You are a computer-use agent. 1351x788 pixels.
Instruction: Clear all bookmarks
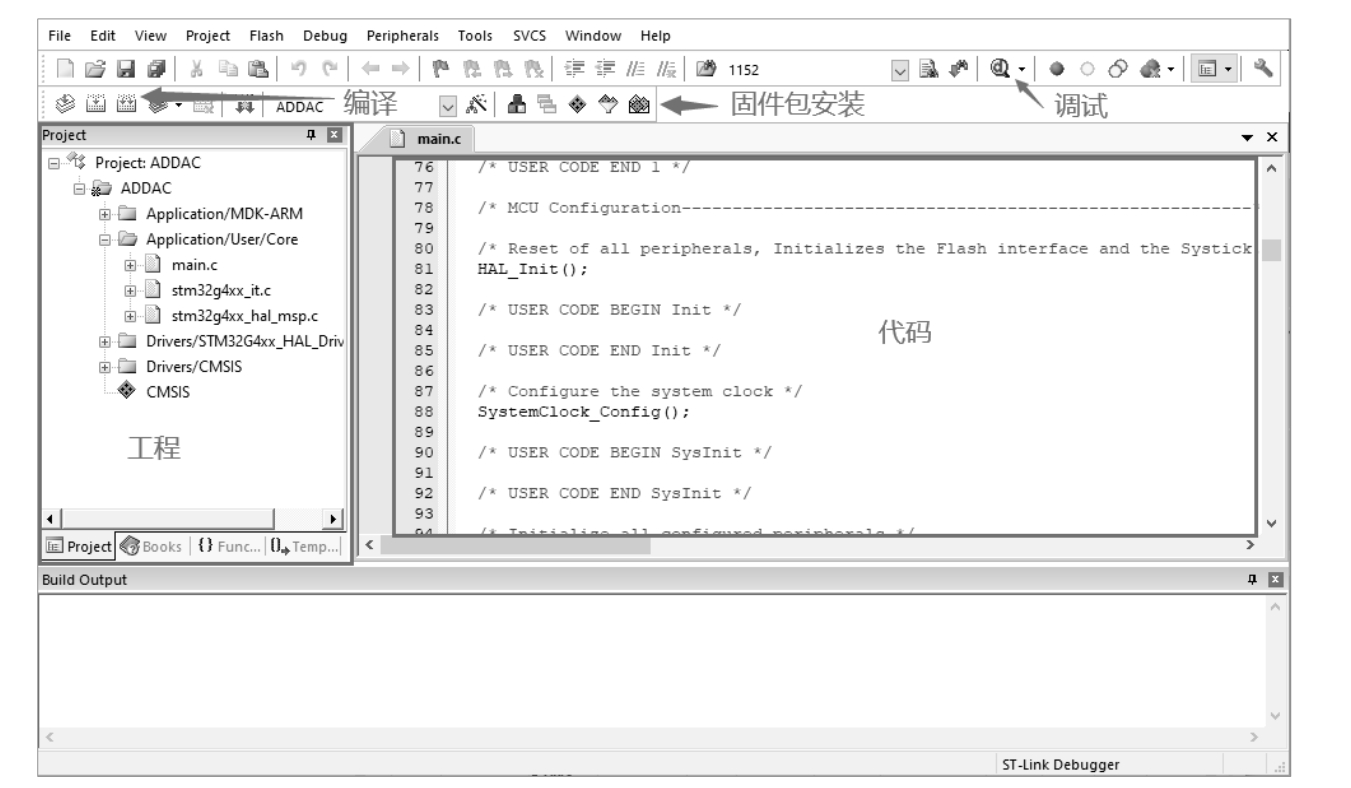[x=532, y=69]
